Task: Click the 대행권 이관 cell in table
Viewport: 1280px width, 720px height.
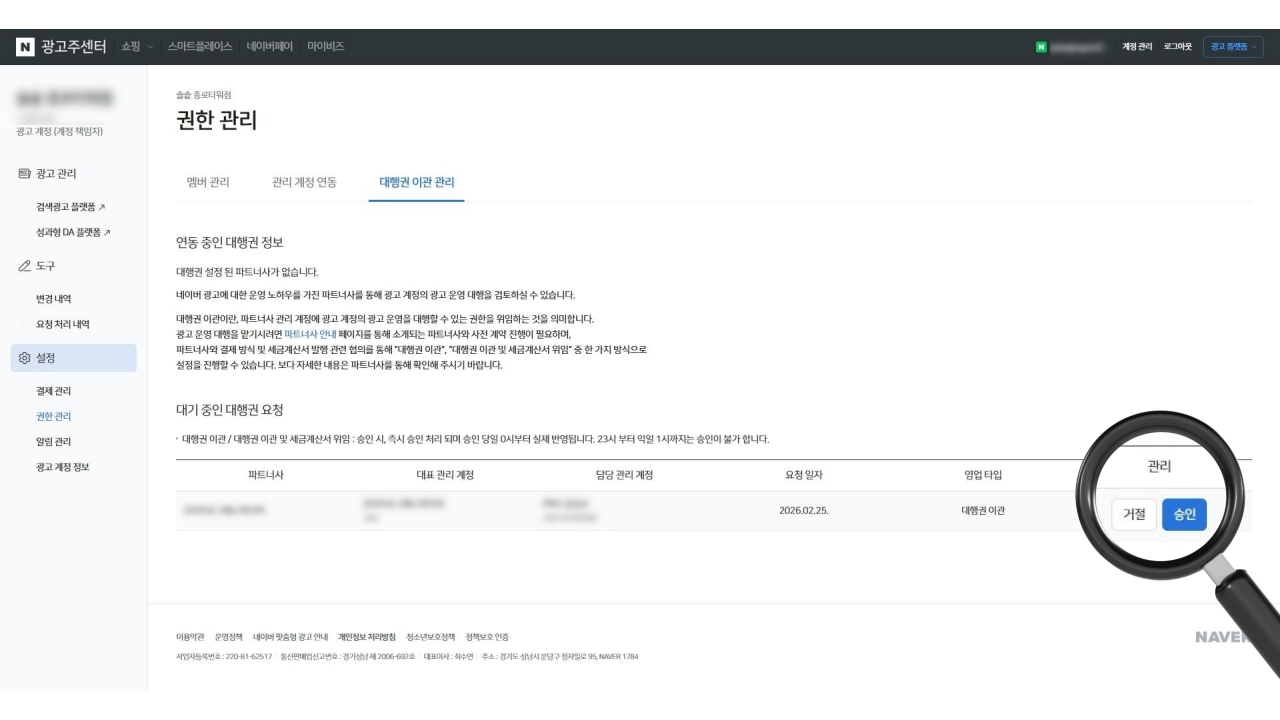Action: pos(983,510)
